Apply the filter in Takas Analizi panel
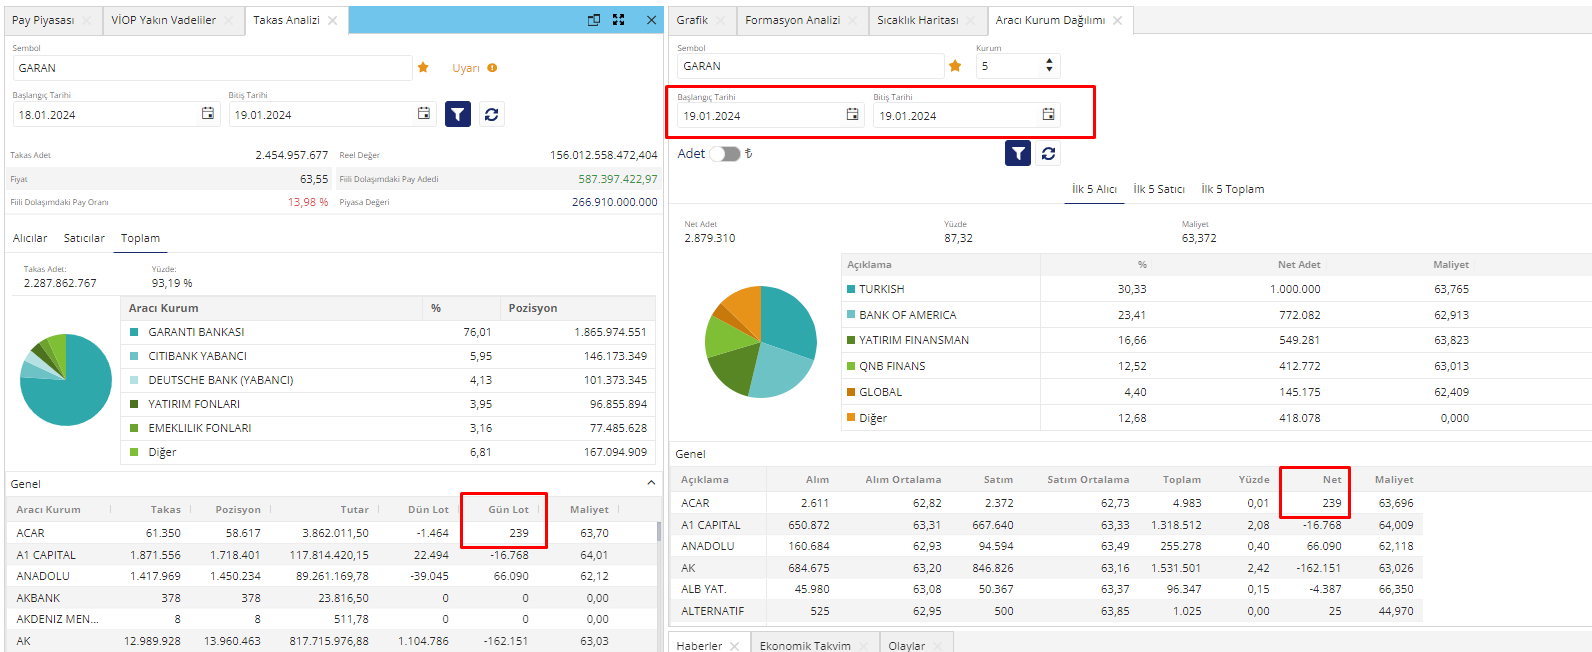Image resolution: width=1592 pixels, height=652 pixels. 457,115
